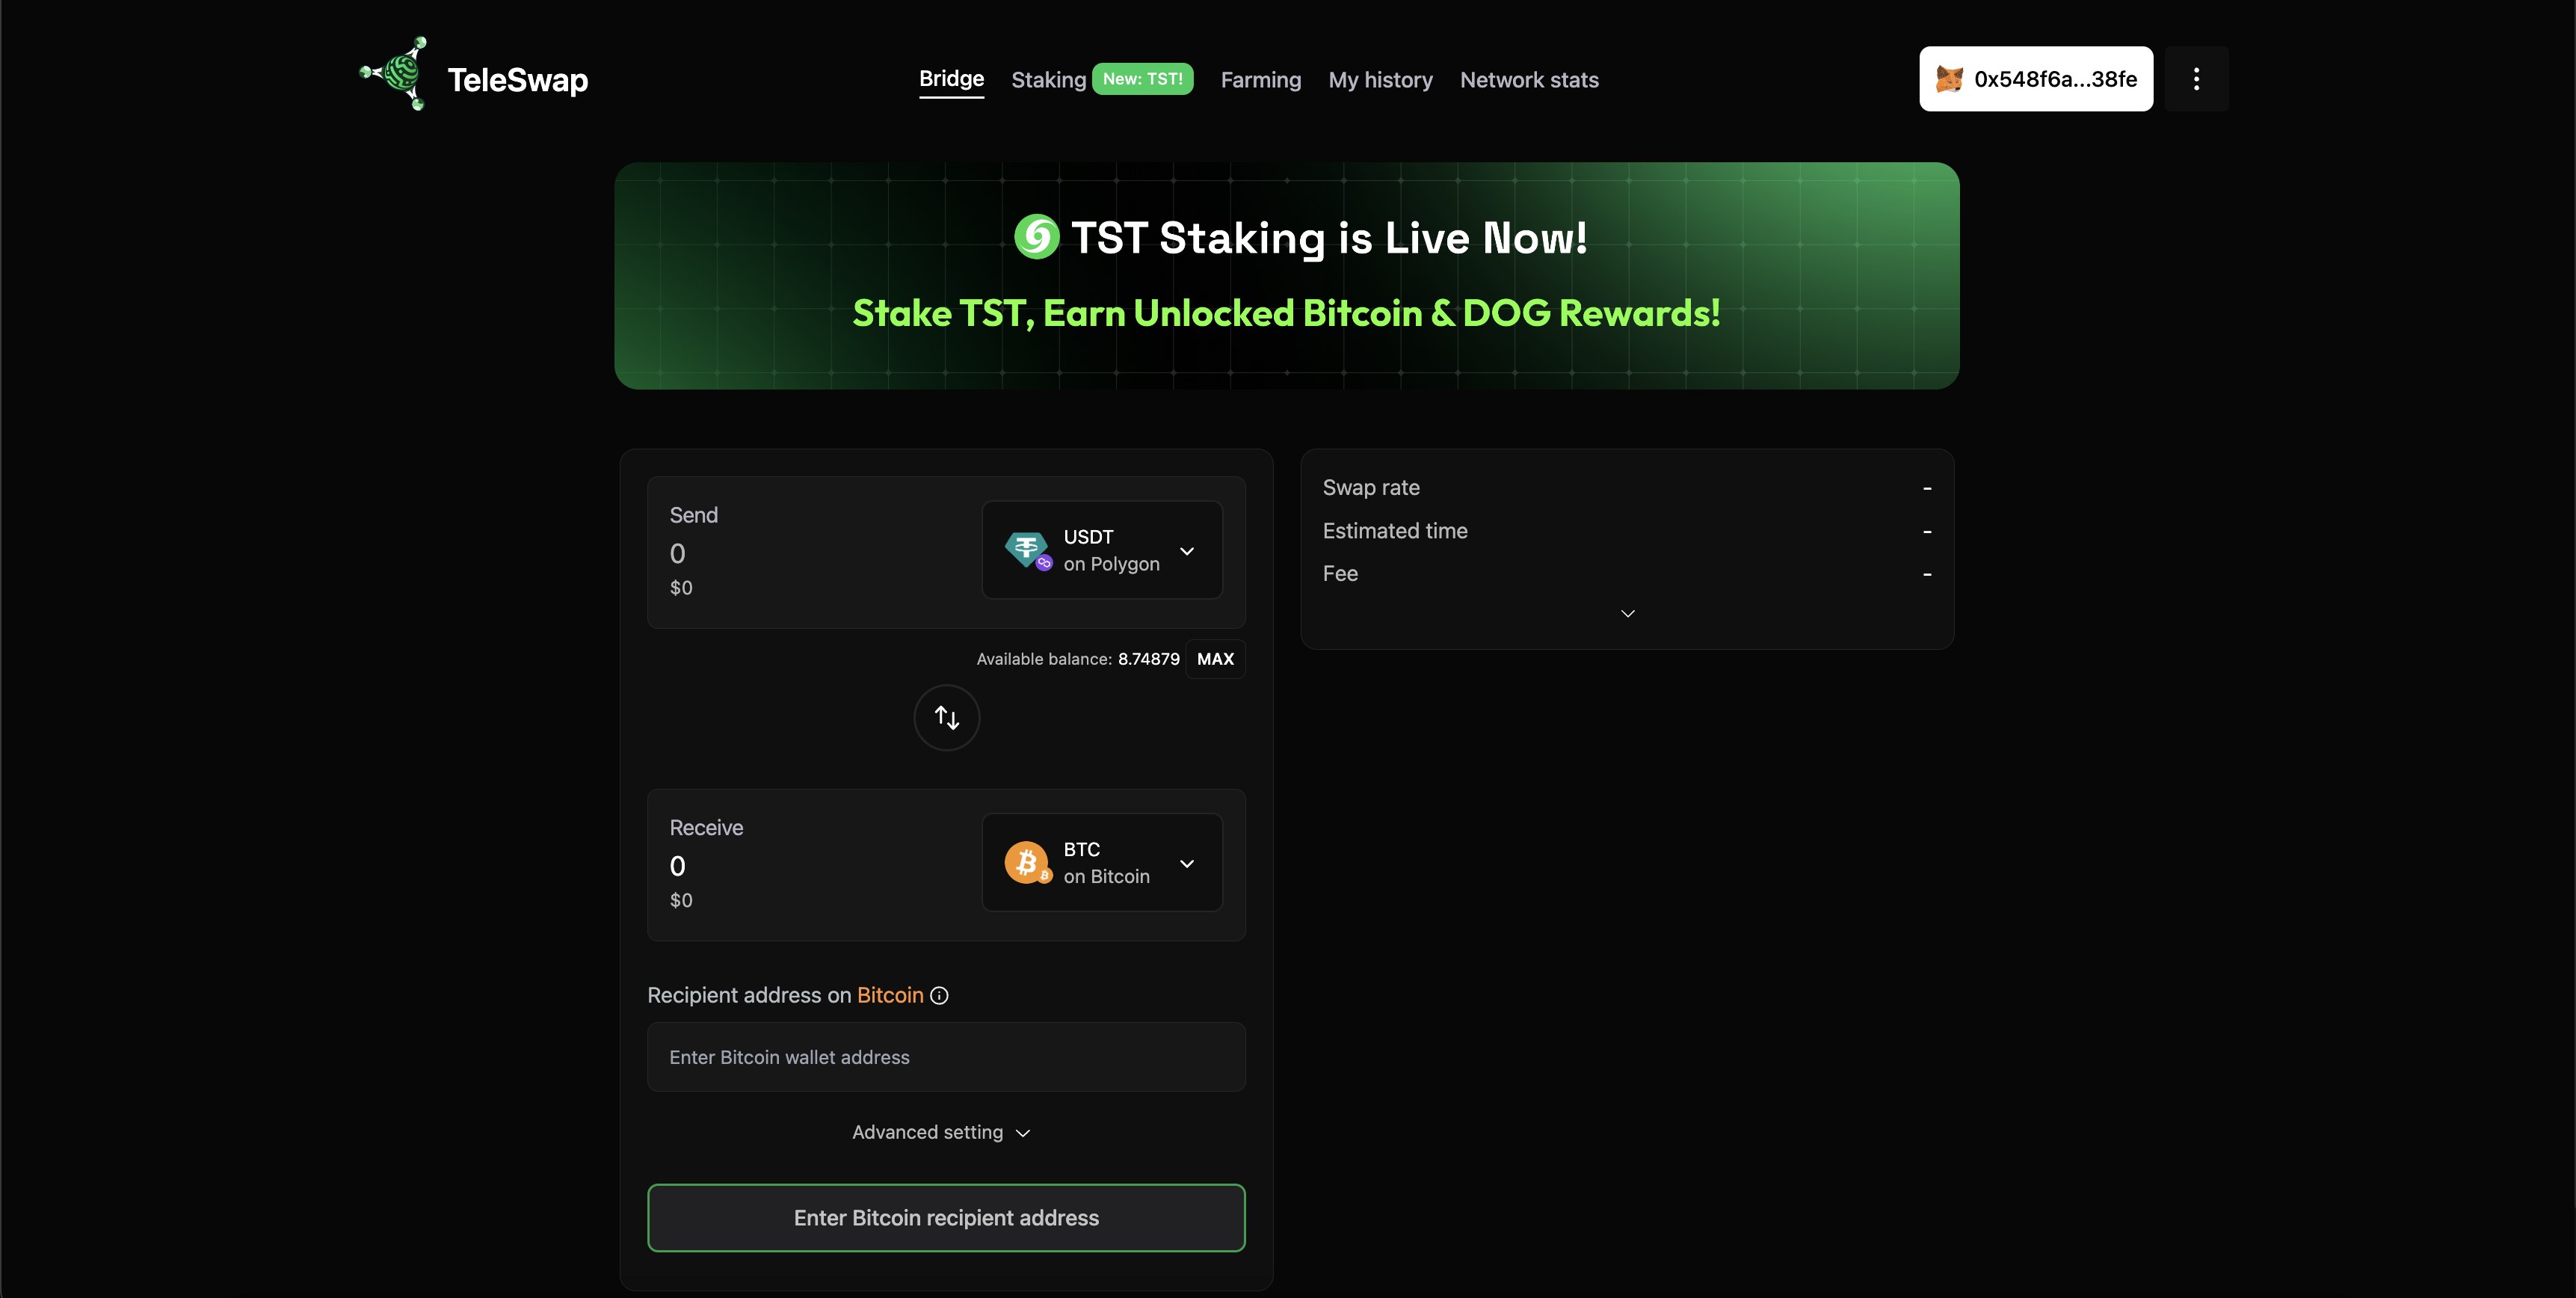This screenshot has height=1298, width=2576.
Task: Select the Bridge tab
Action: tap(952, 78)
